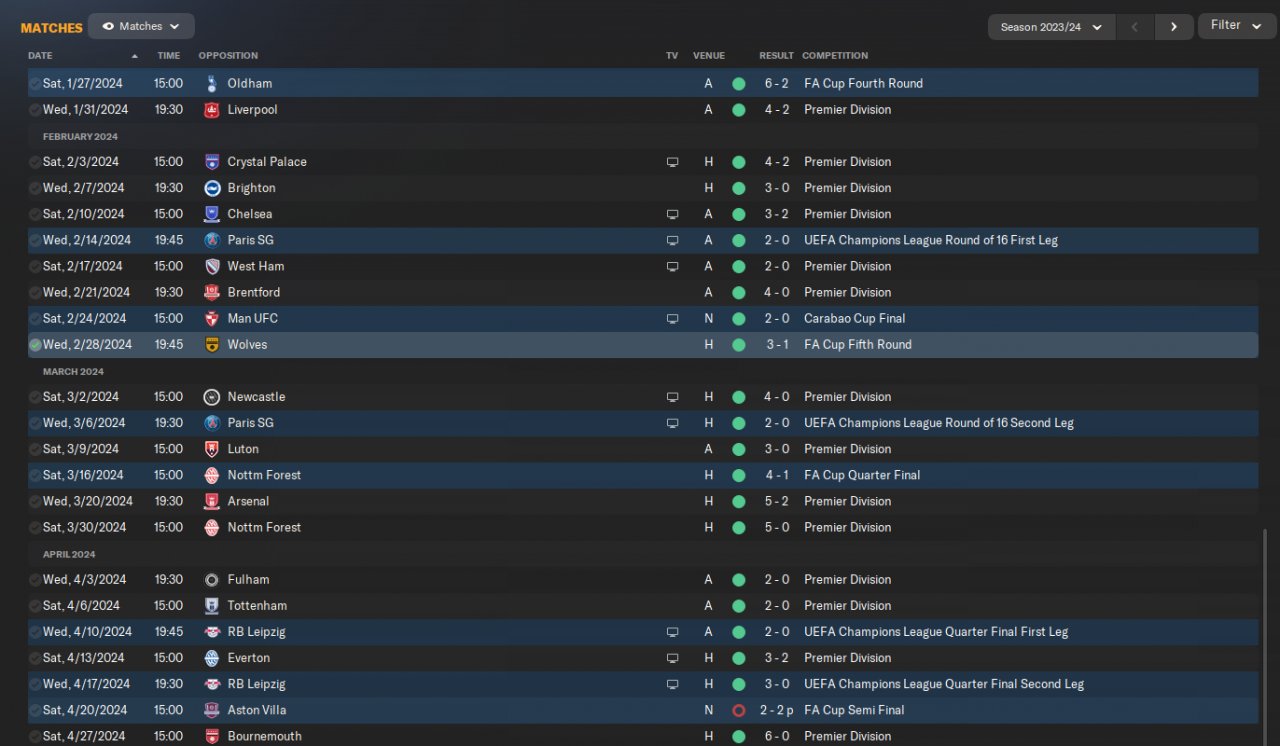Open the Filter dropdown
The image size is (1280, 746).
1236,26
